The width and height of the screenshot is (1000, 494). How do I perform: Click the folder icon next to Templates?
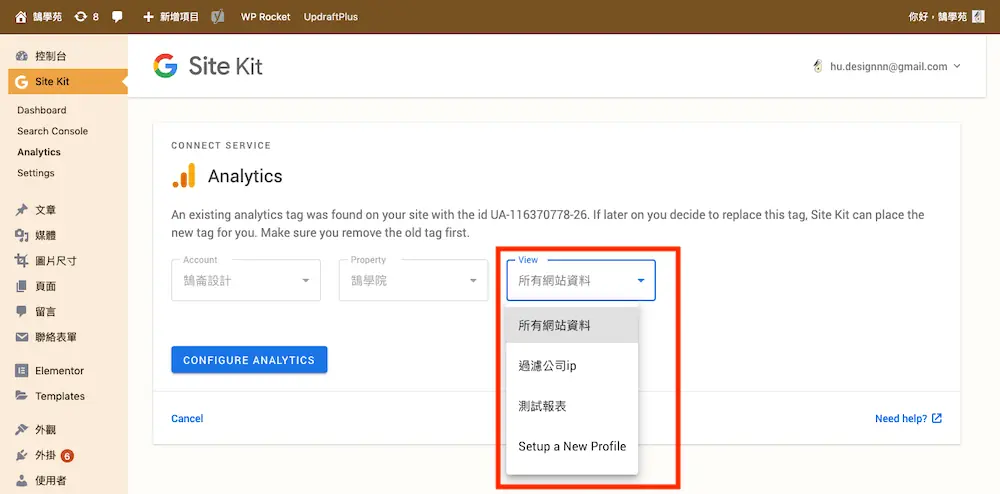pyautogui.click(x=22, y=396)
